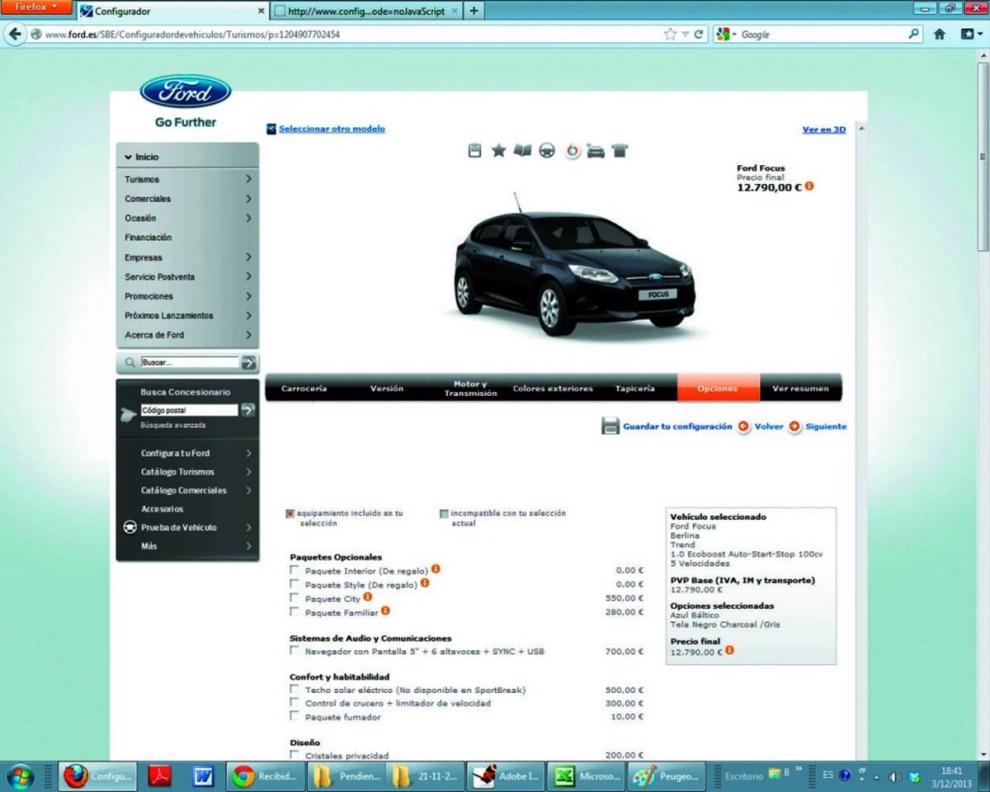Click info icon next to Precio final in summary box
This screenshot has height=792, width=990.
click(x=729, y=650)
